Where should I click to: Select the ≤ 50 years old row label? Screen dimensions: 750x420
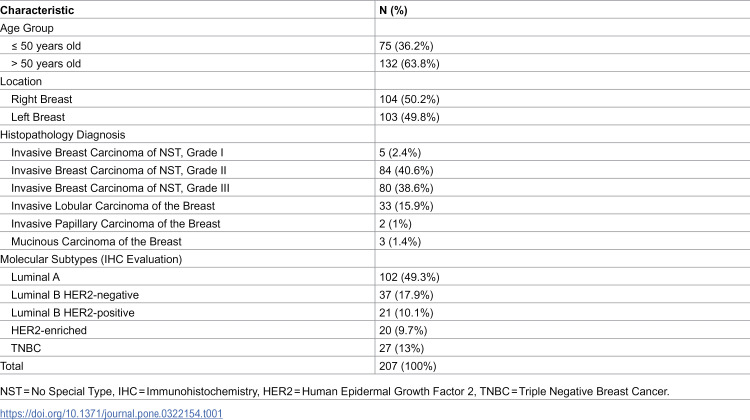coord(46,46)
